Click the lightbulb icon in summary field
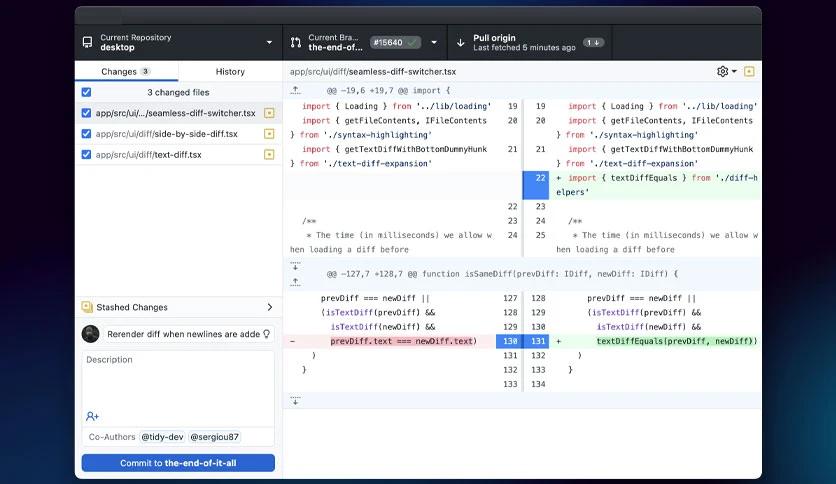836x484 pixels. coord(267,334)
